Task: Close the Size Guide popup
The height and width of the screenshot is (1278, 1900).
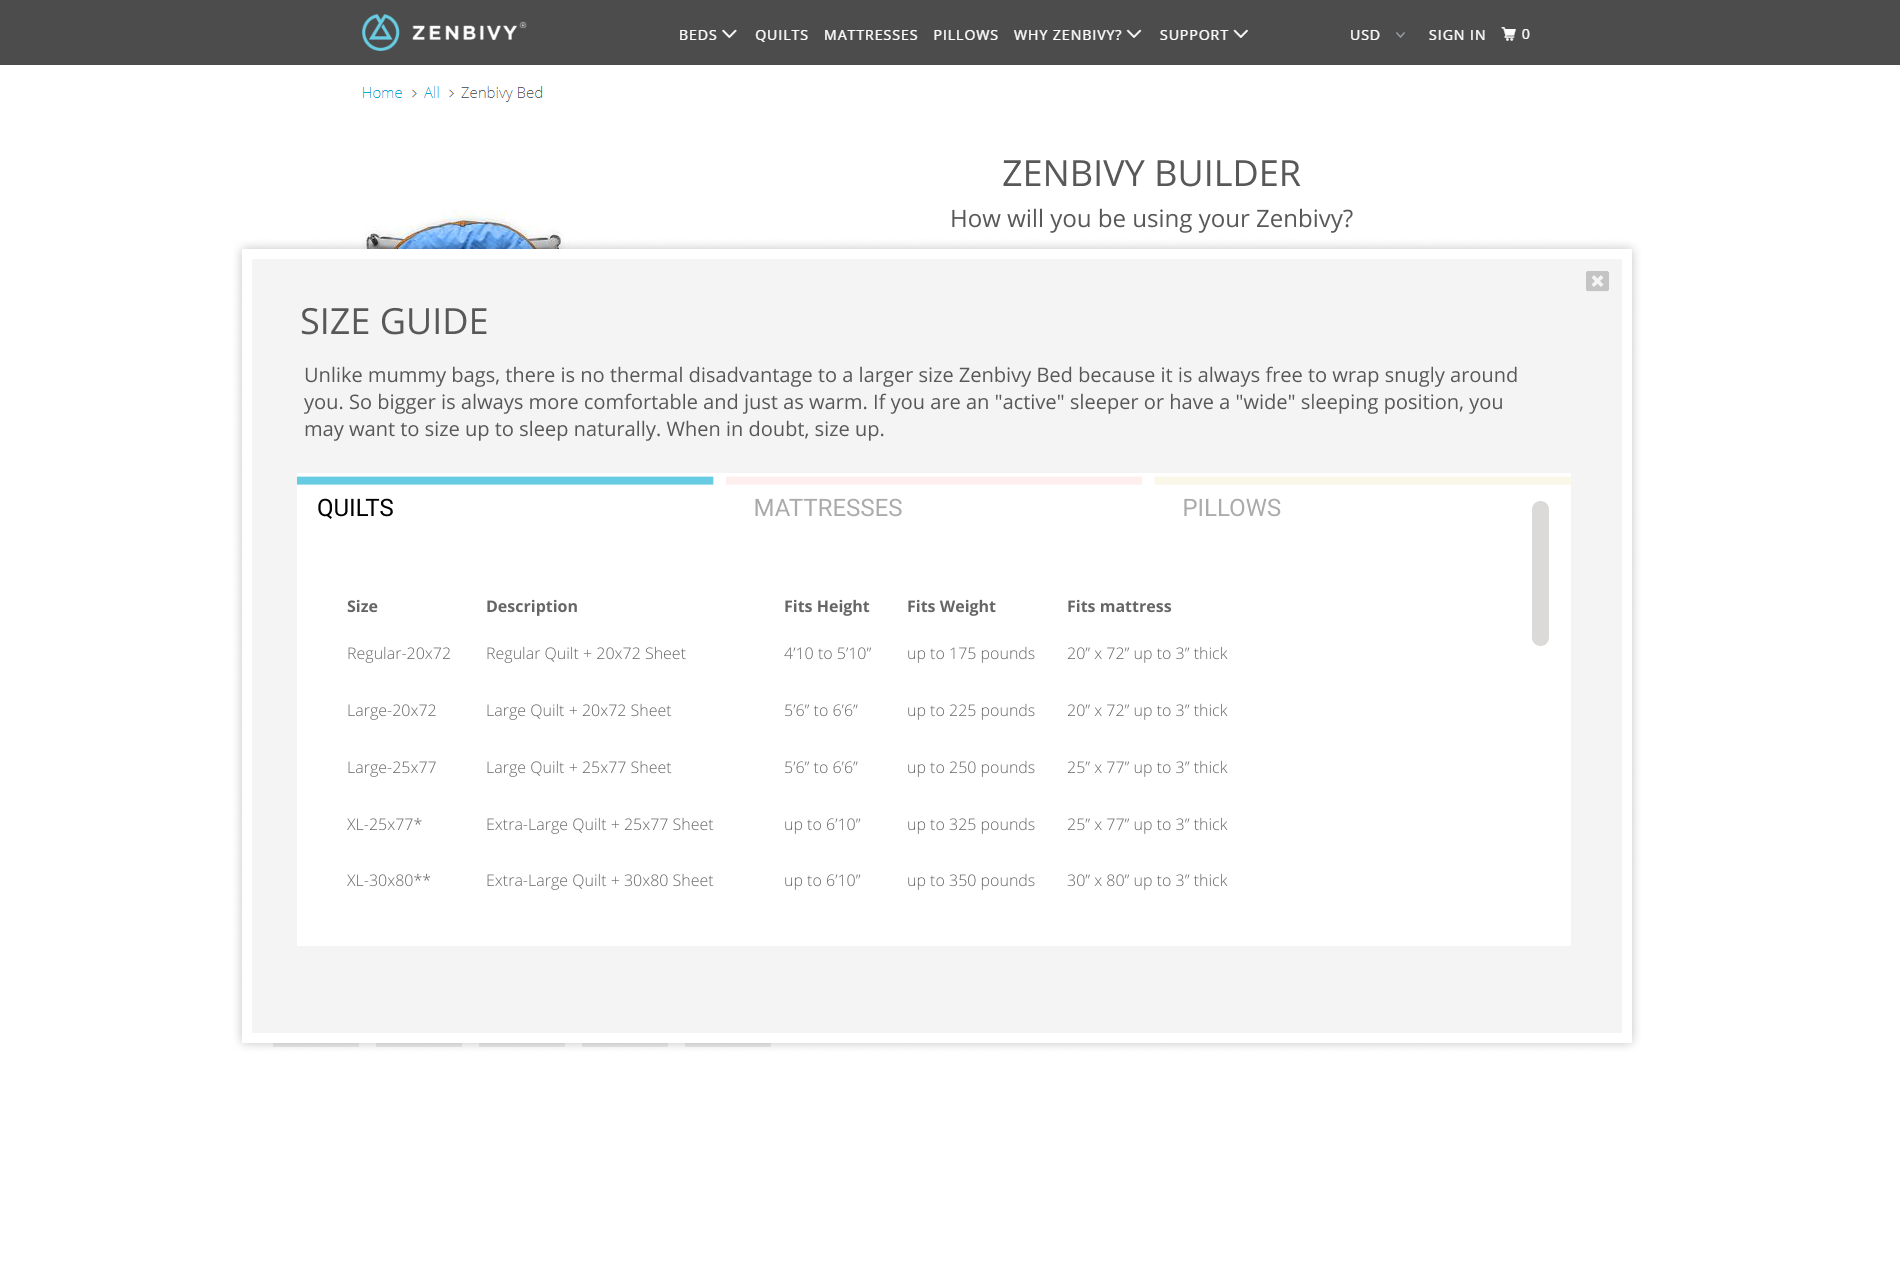Action: 1597,281
